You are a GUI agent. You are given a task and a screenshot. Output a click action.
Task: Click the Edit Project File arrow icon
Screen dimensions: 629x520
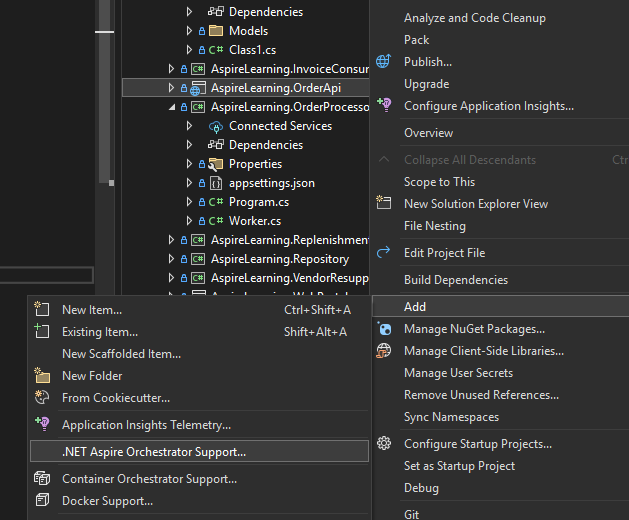click(383, 252)
